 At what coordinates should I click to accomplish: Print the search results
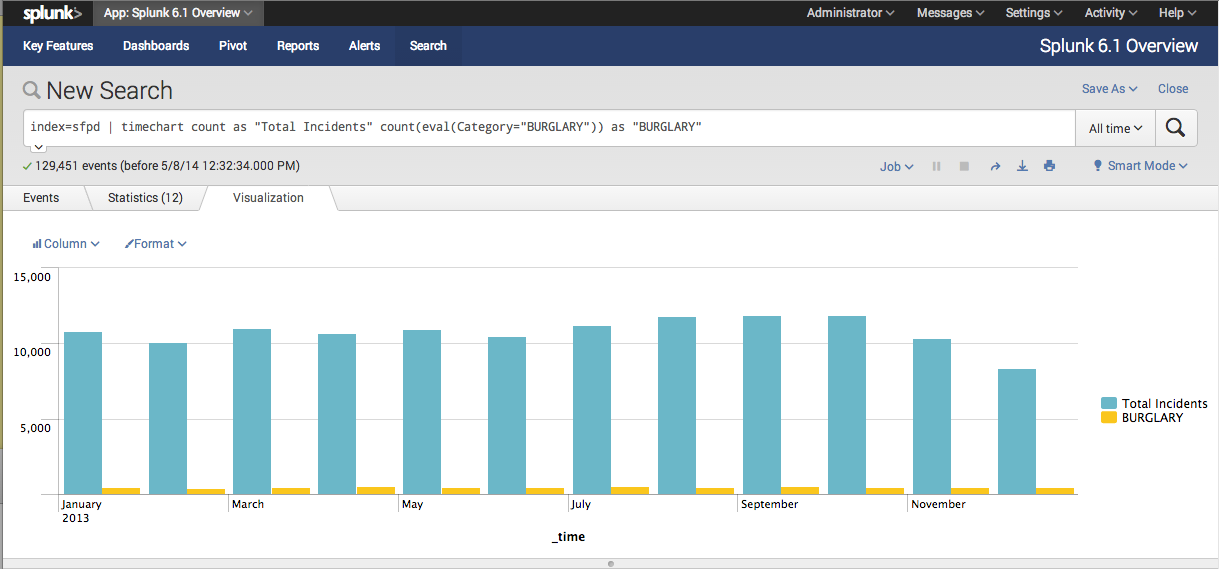pyautogui.click(x=1049, y=166)
